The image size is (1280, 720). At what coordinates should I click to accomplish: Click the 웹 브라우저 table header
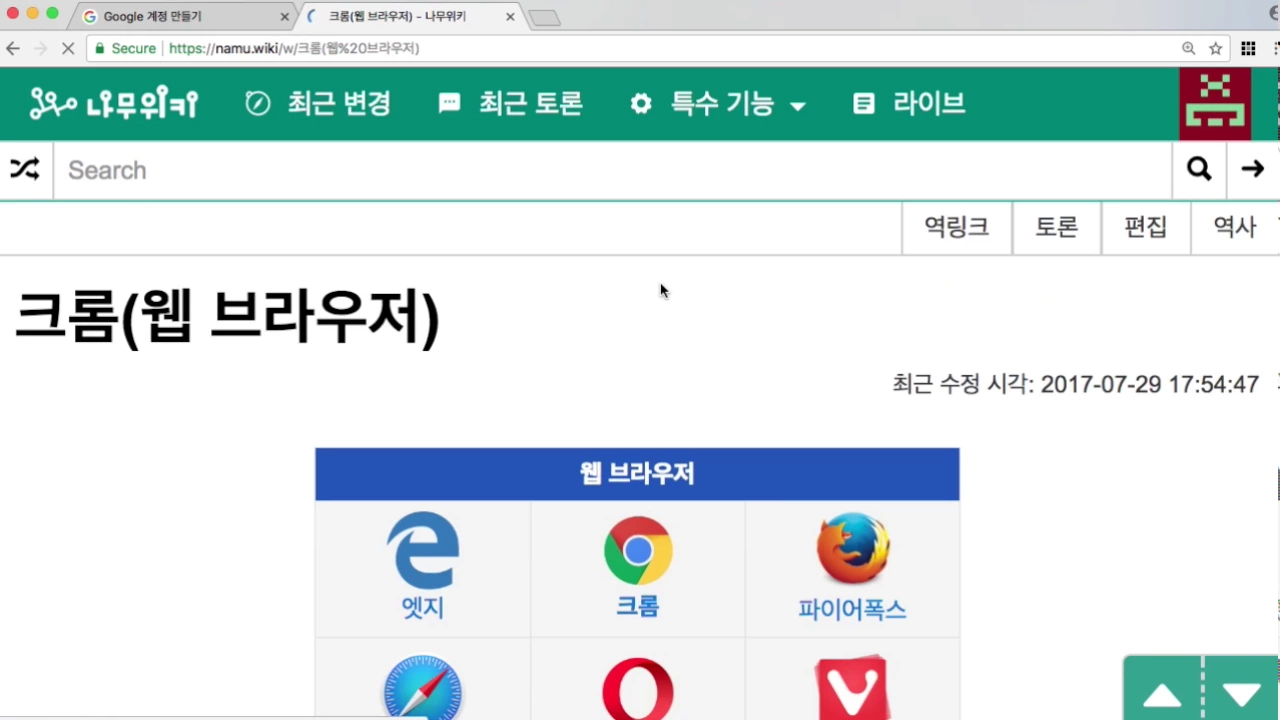pos(637,474)
